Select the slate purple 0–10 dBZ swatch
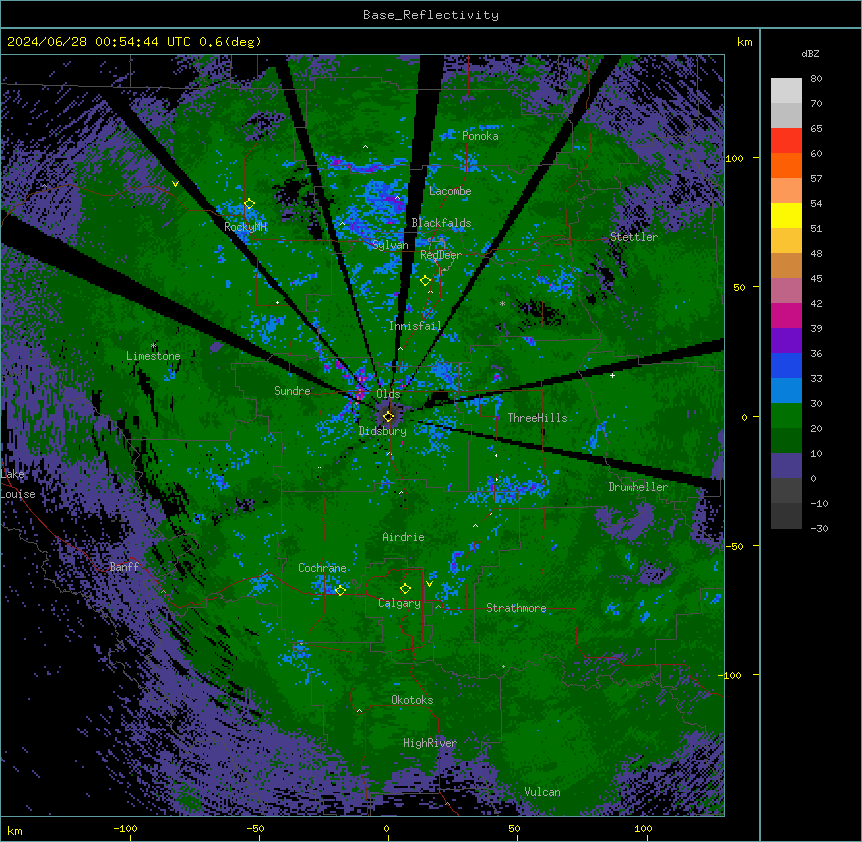This screenshot has height=842, width=862. coord(786,466)
